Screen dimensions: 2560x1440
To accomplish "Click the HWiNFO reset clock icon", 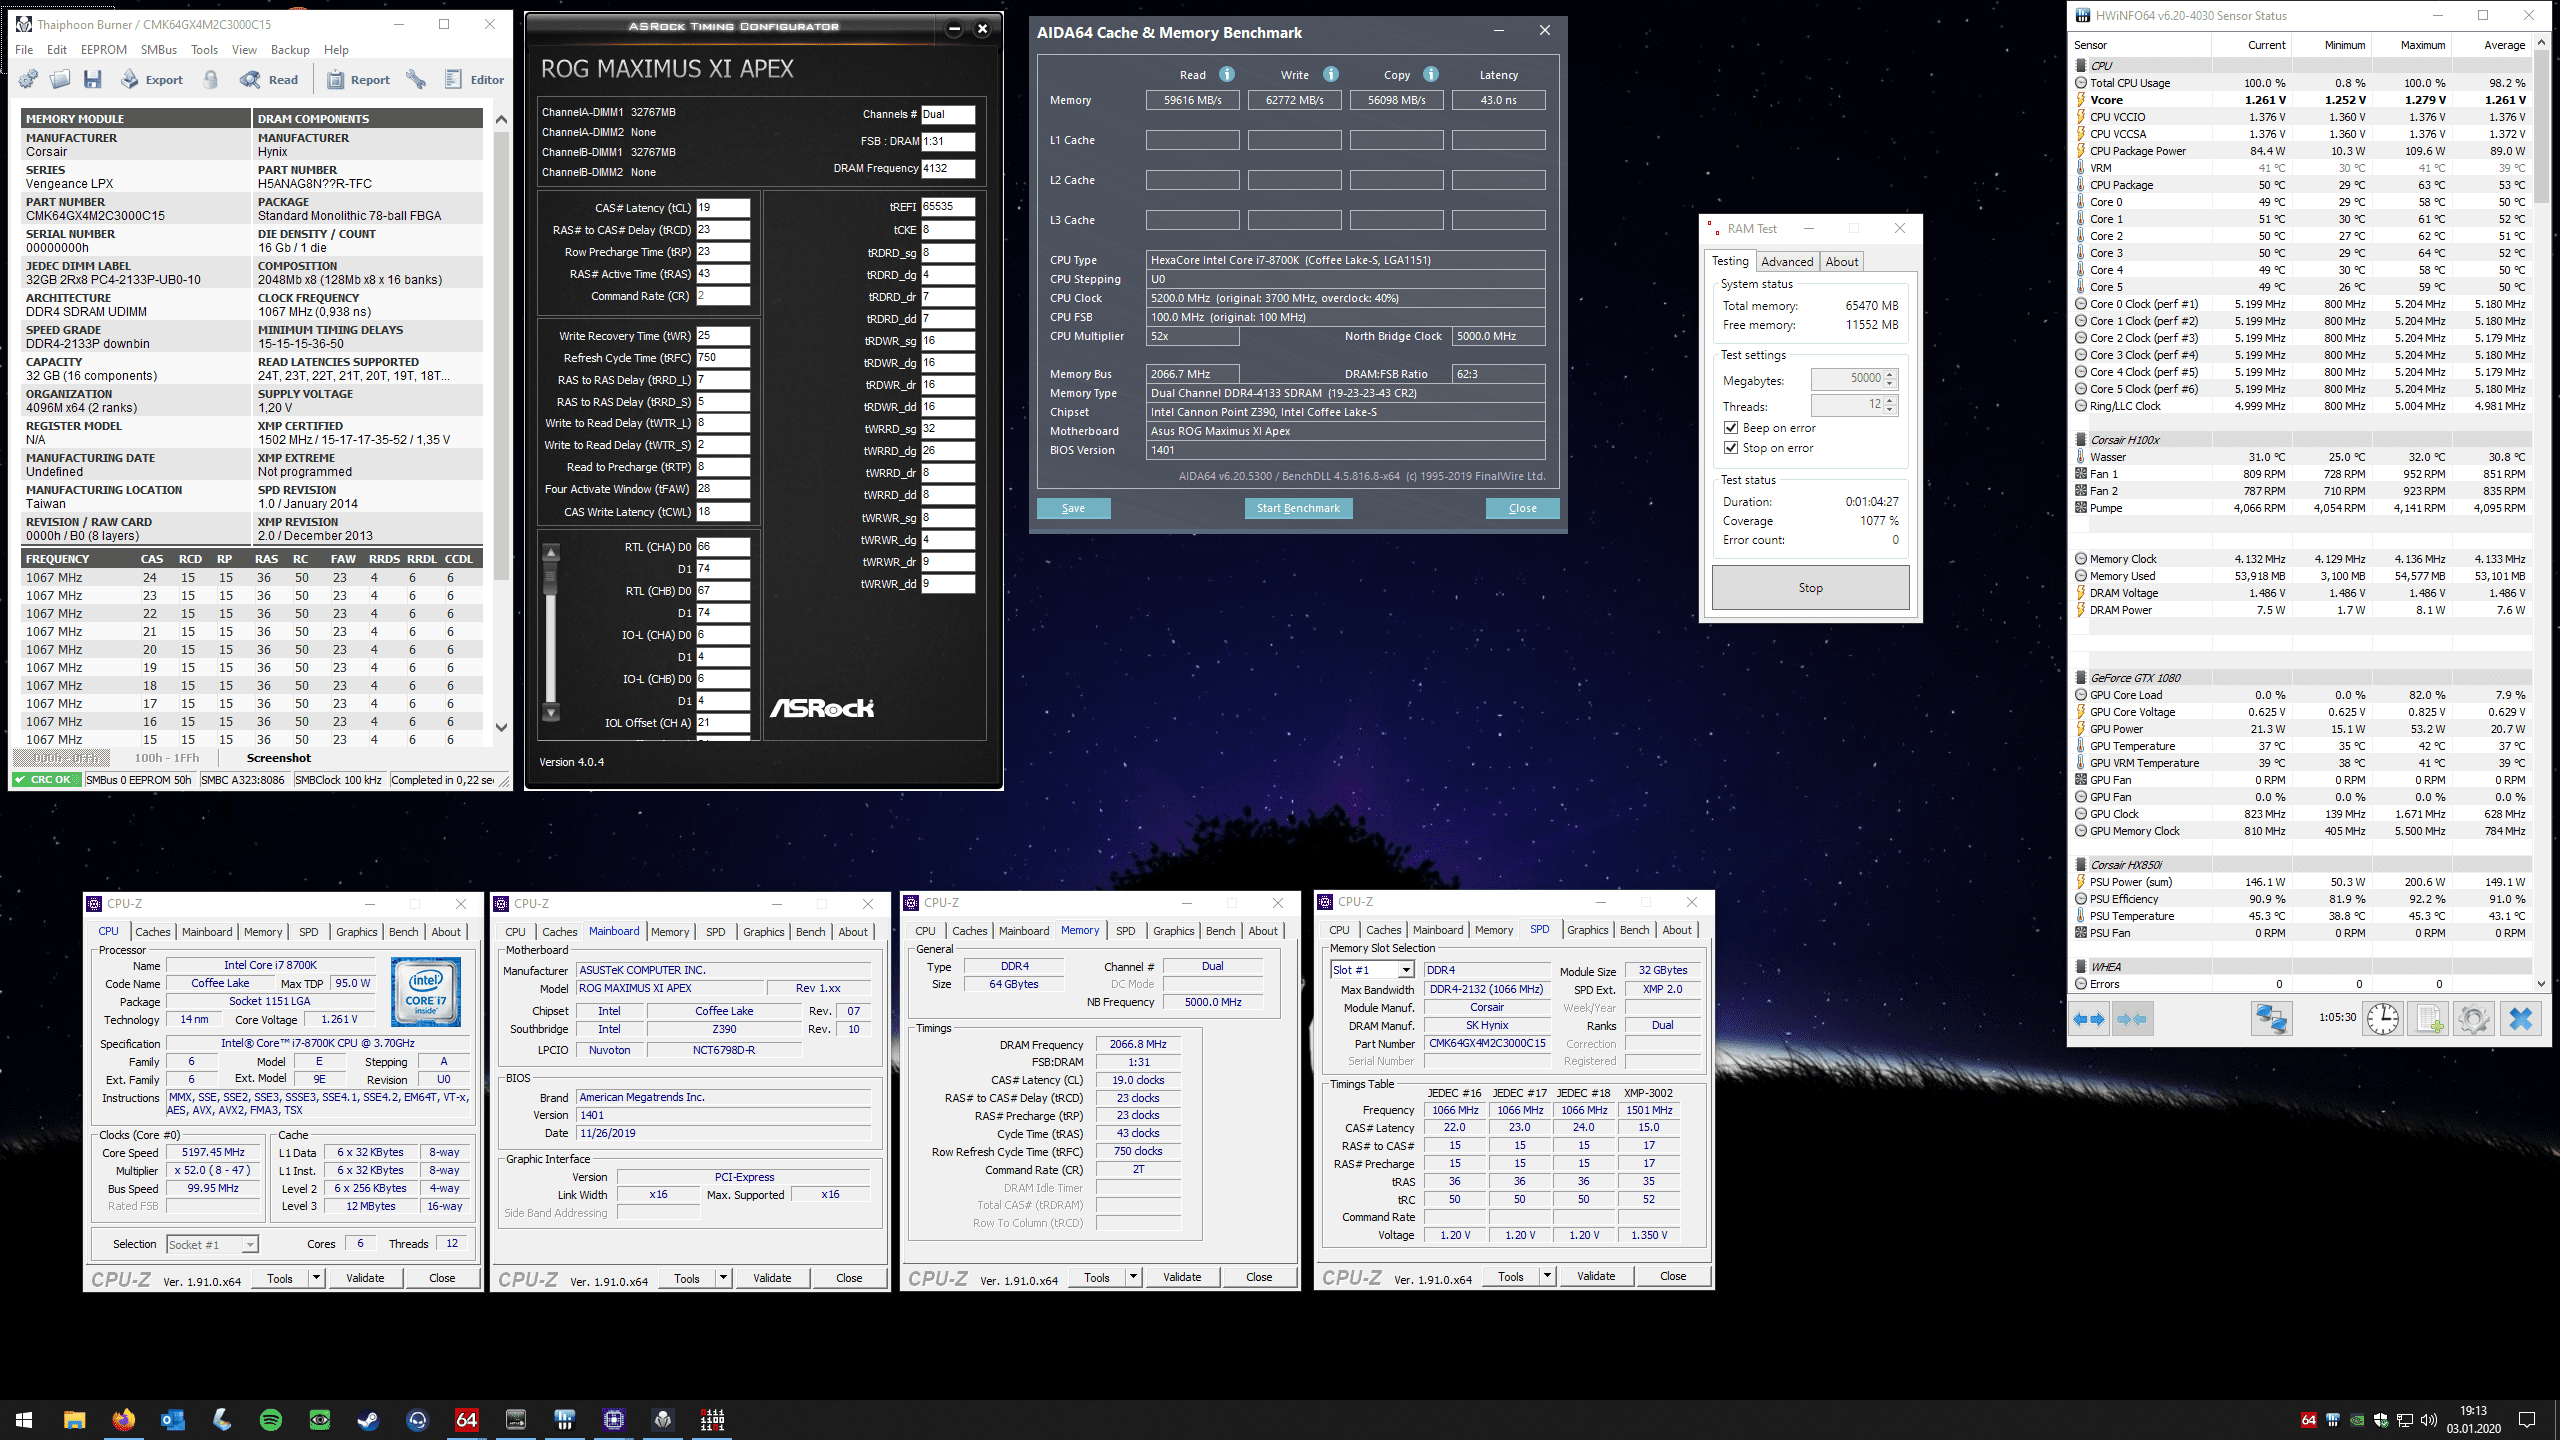I will pyautogui.click(x=2383, y=1019).
